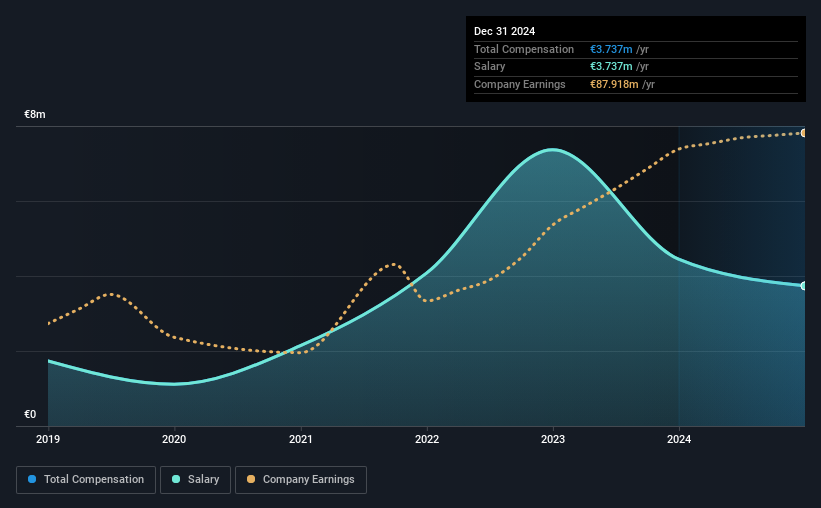Click the Salary label in tooltip
The height and width of the screenshot is (508, 821).
(490, 67)
